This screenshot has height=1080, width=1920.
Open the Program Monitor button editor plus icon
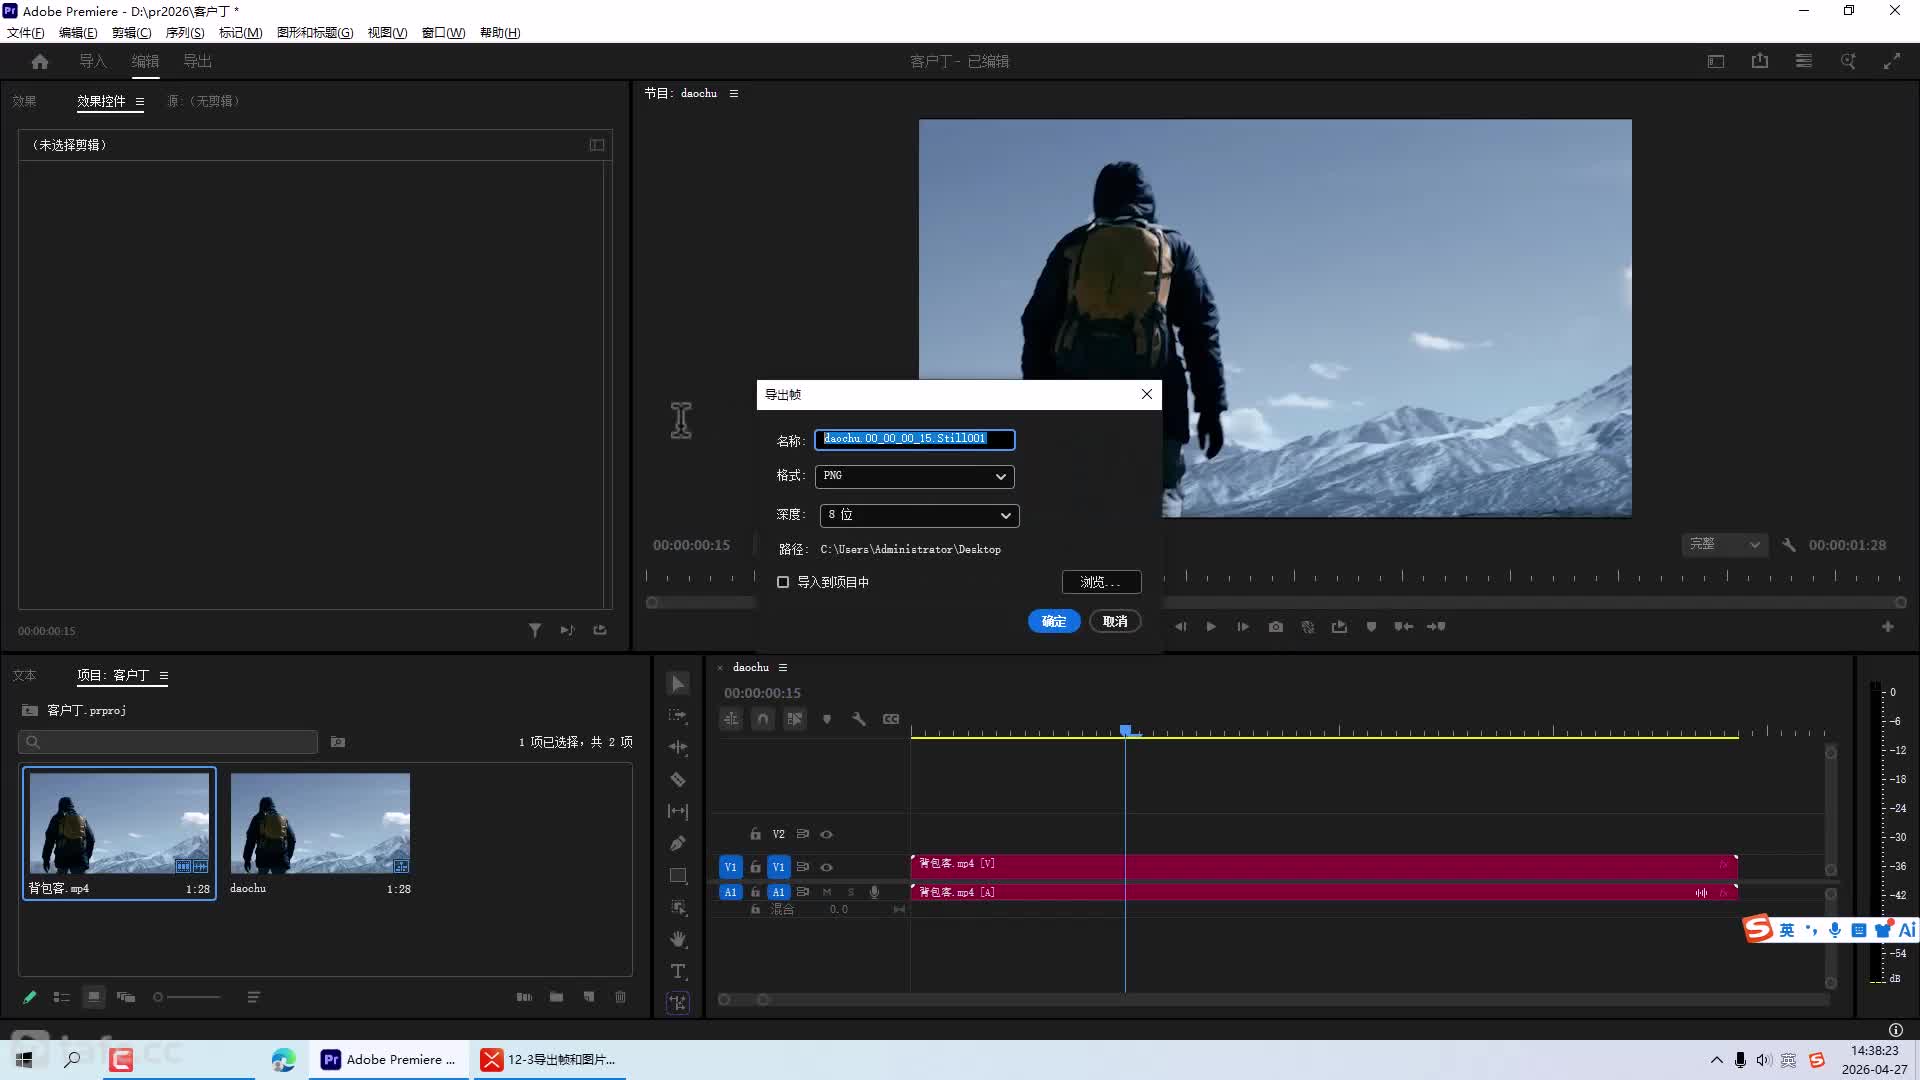pos(1888,627)
